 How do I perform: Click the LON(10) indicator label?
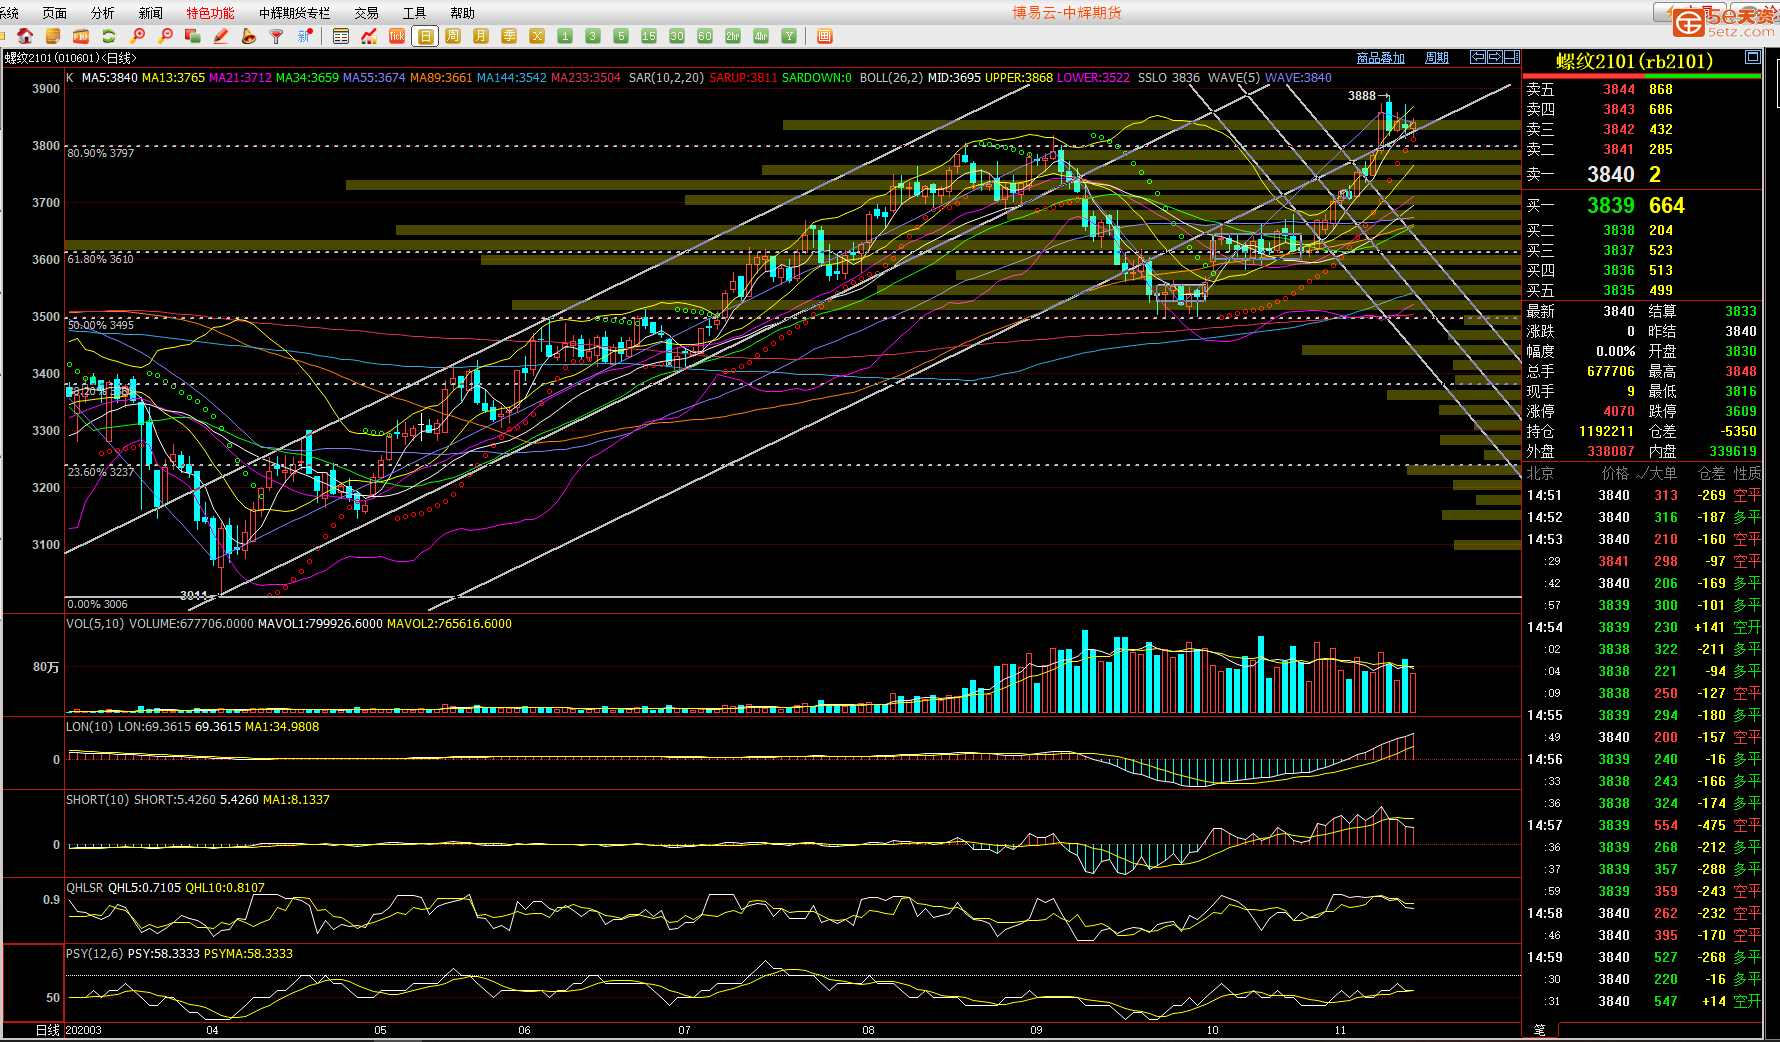pyautogui.click(x=90, y=727)
